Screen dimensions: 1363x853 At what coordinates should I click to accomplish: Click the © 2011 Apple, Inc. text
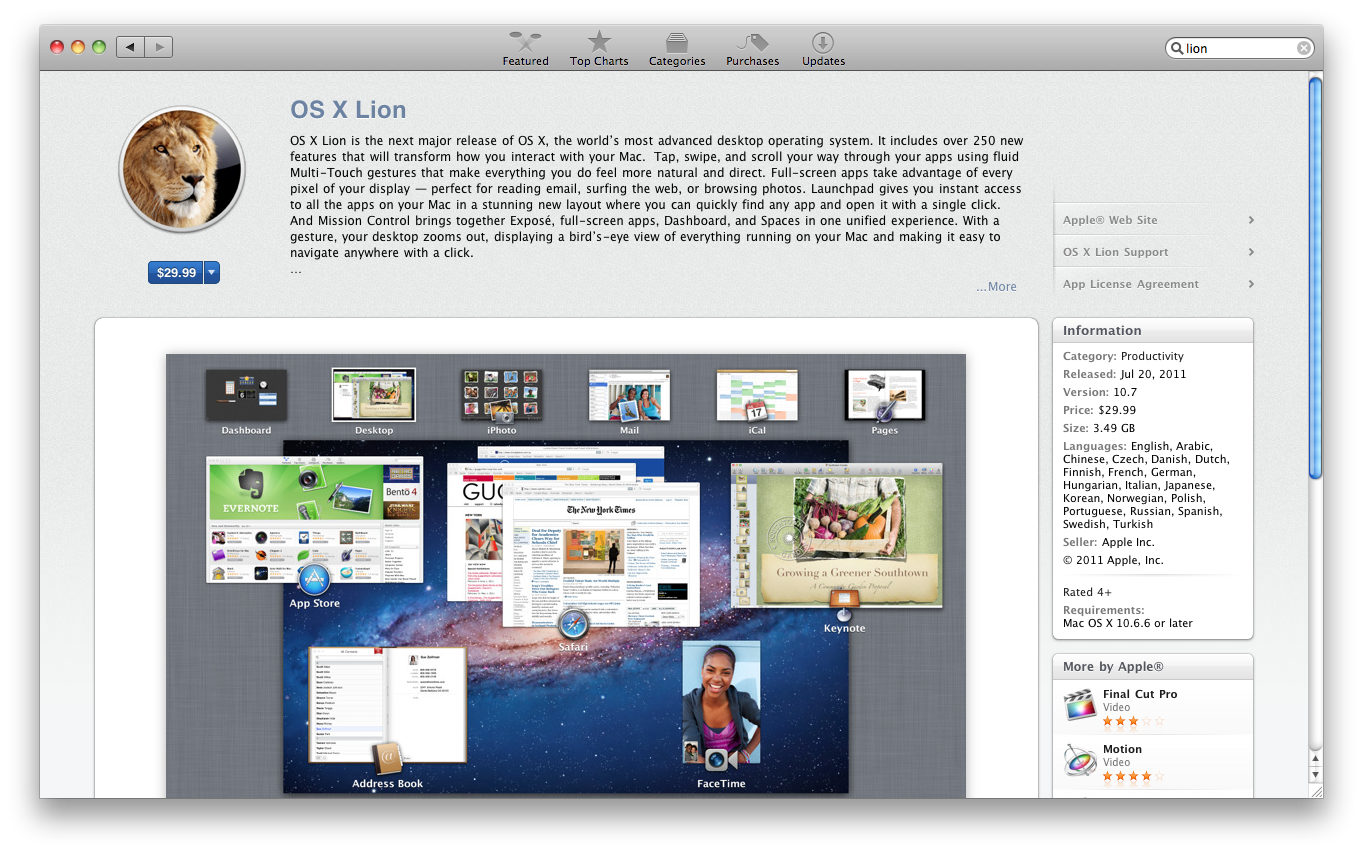1113,560
